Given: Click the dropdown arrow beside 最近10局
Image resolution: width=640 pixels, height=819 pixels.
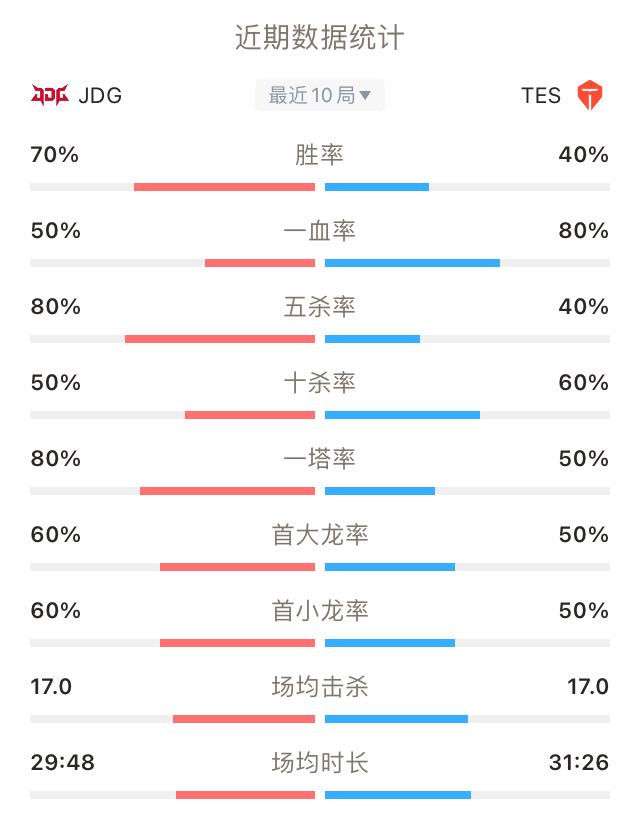Looking at the screenshot, I should [365, 95].
